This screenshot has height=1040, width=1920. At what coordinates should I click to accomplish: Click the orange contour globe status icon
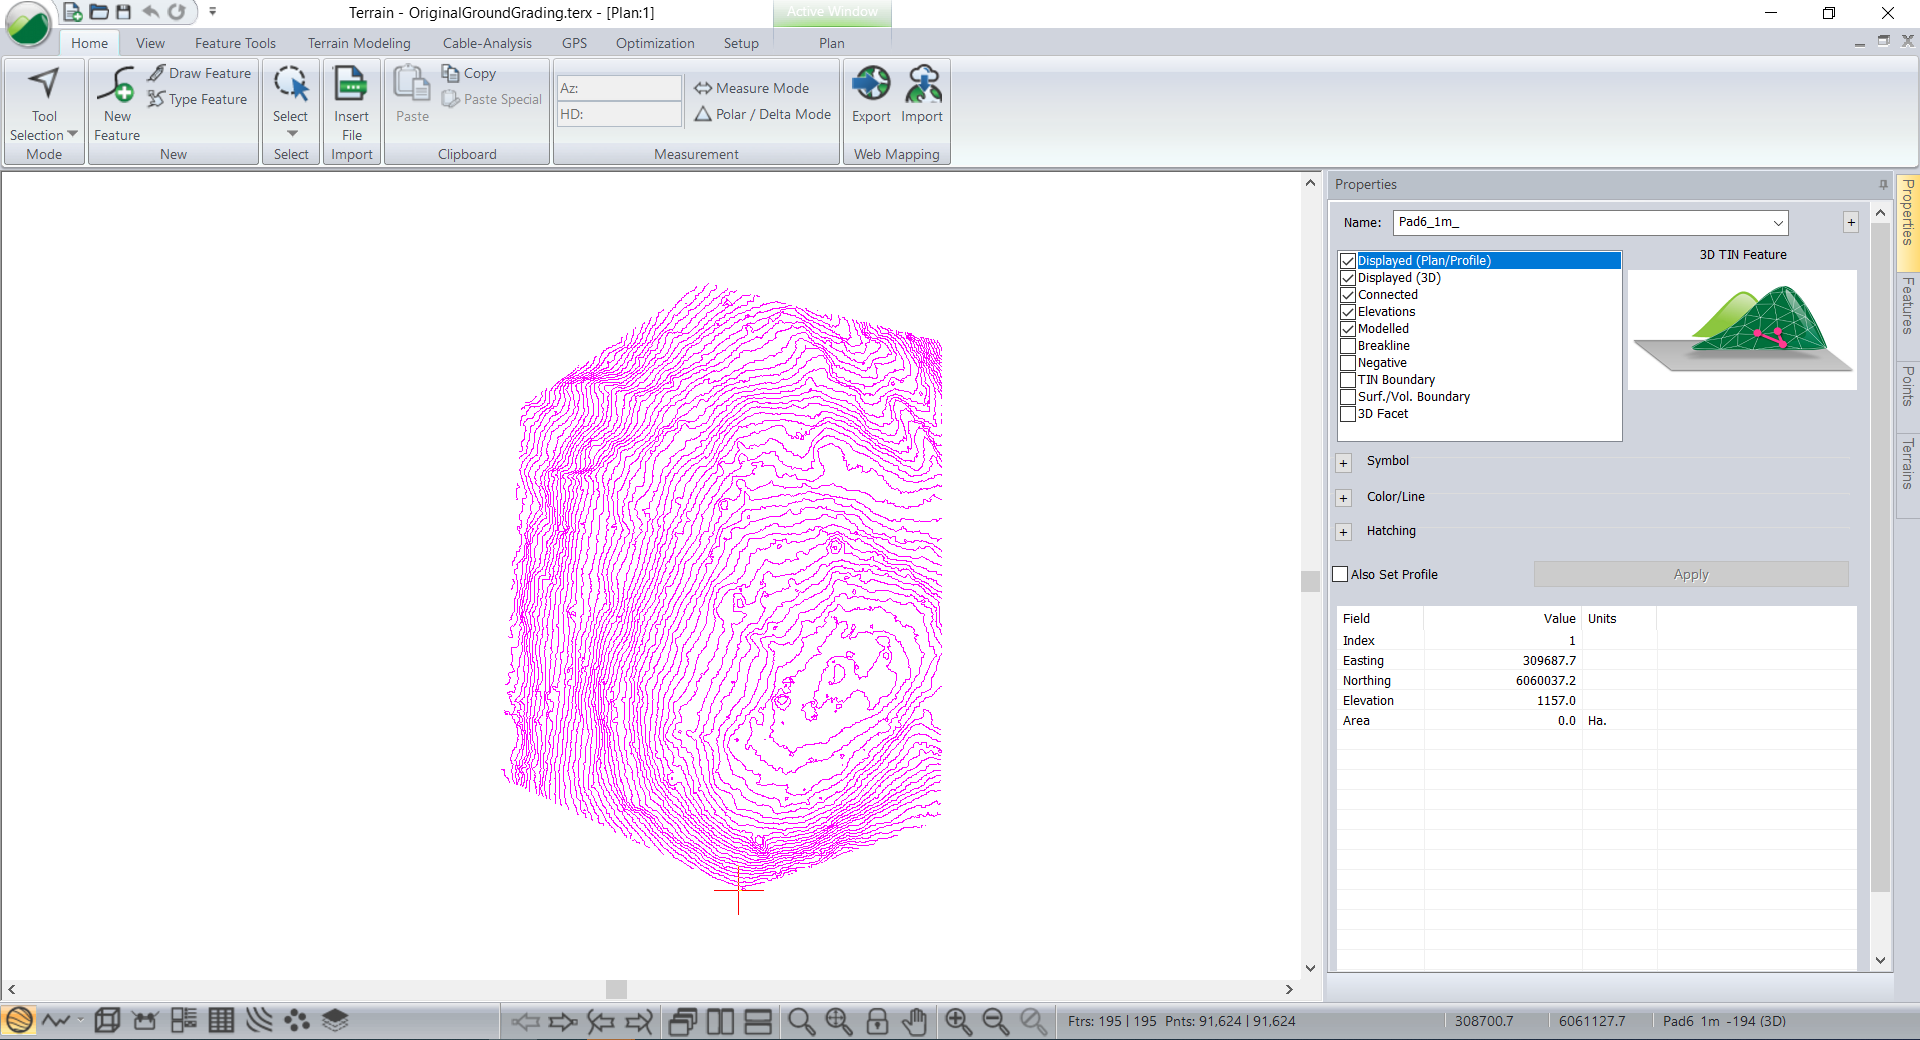(x=19, y=1021)
